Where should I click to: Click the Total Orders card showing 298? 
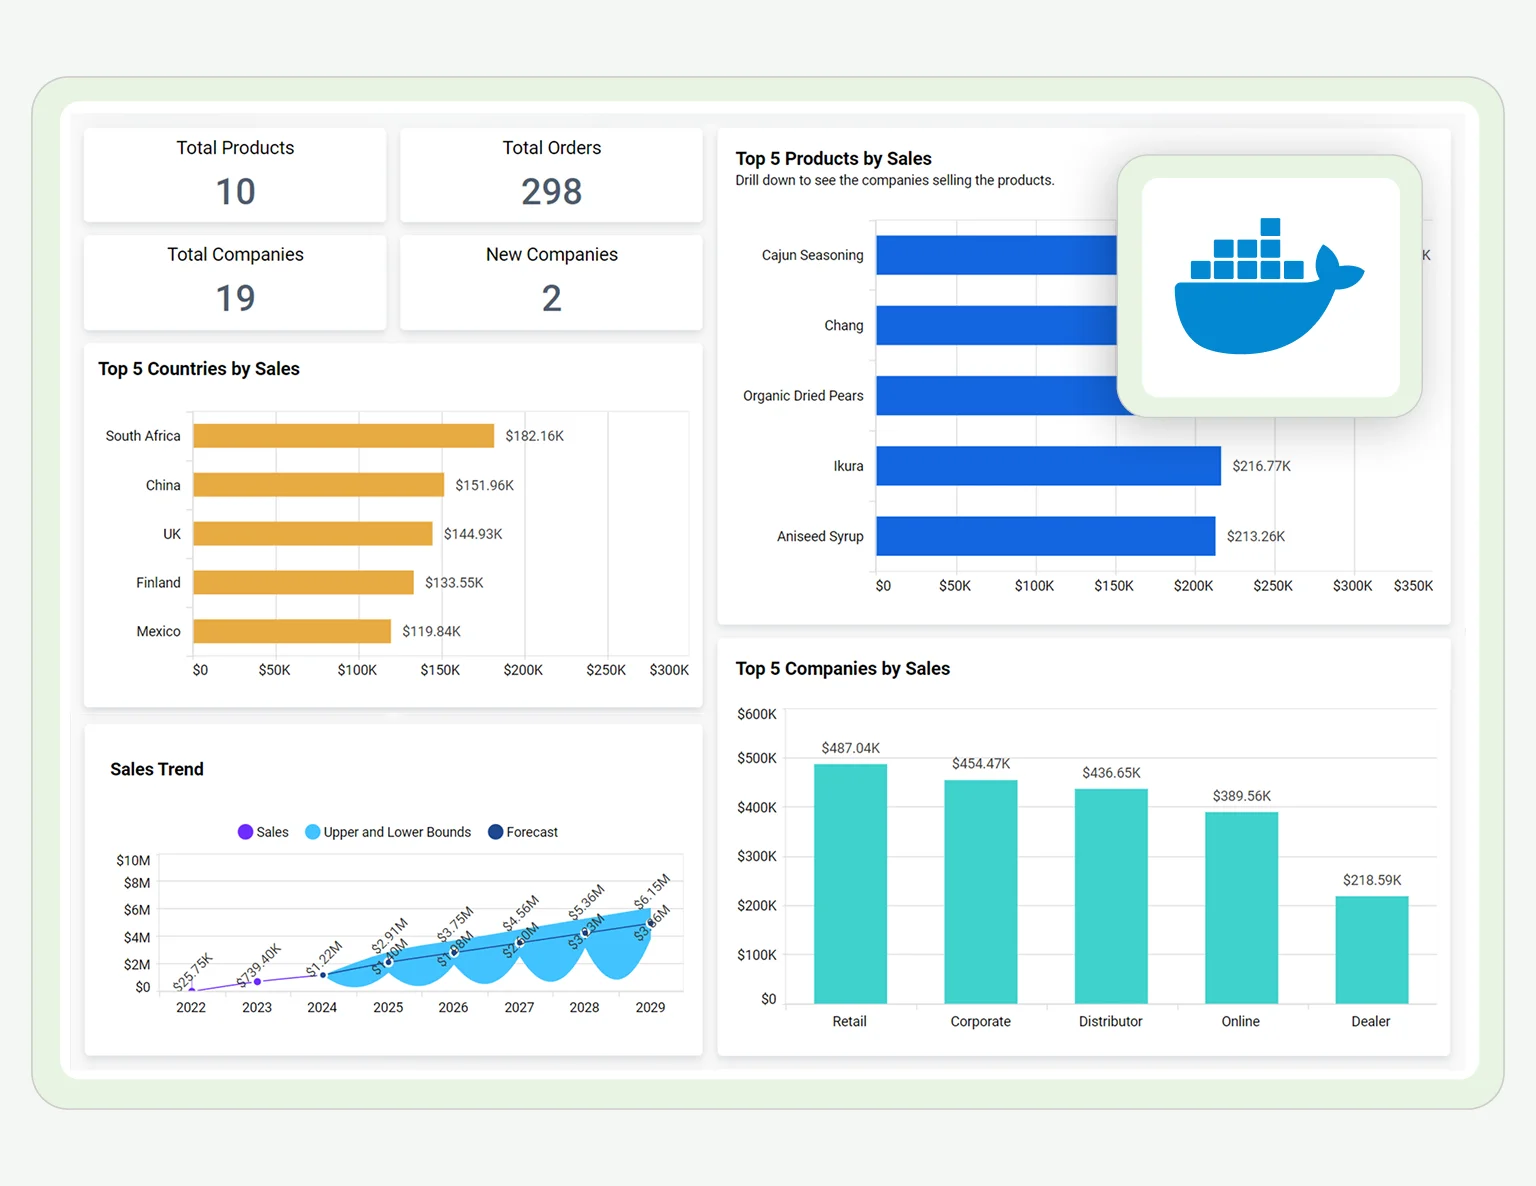point(551,174)
